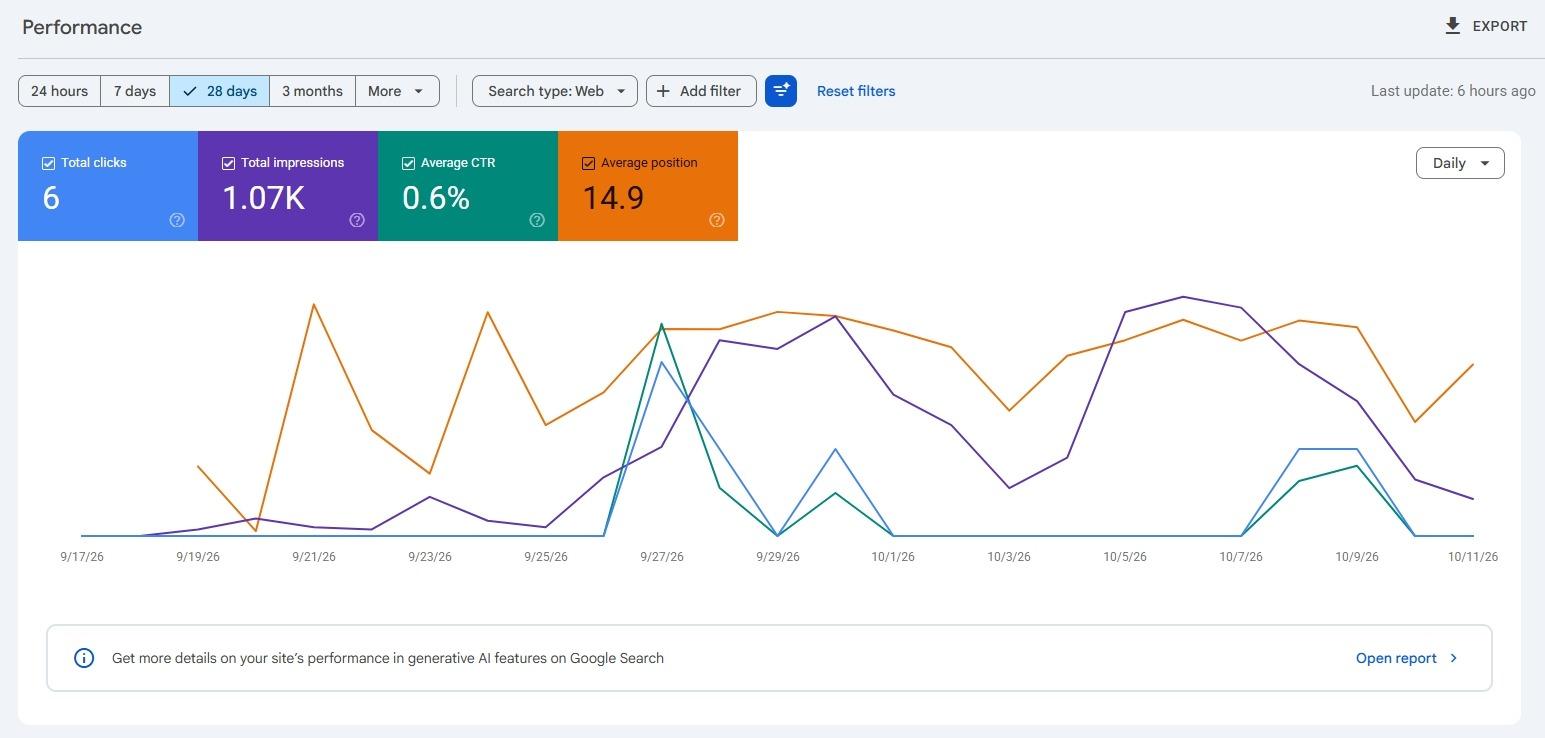Open the More date range dropdown
Viewport: 1545px width, 738px height.
397,91
